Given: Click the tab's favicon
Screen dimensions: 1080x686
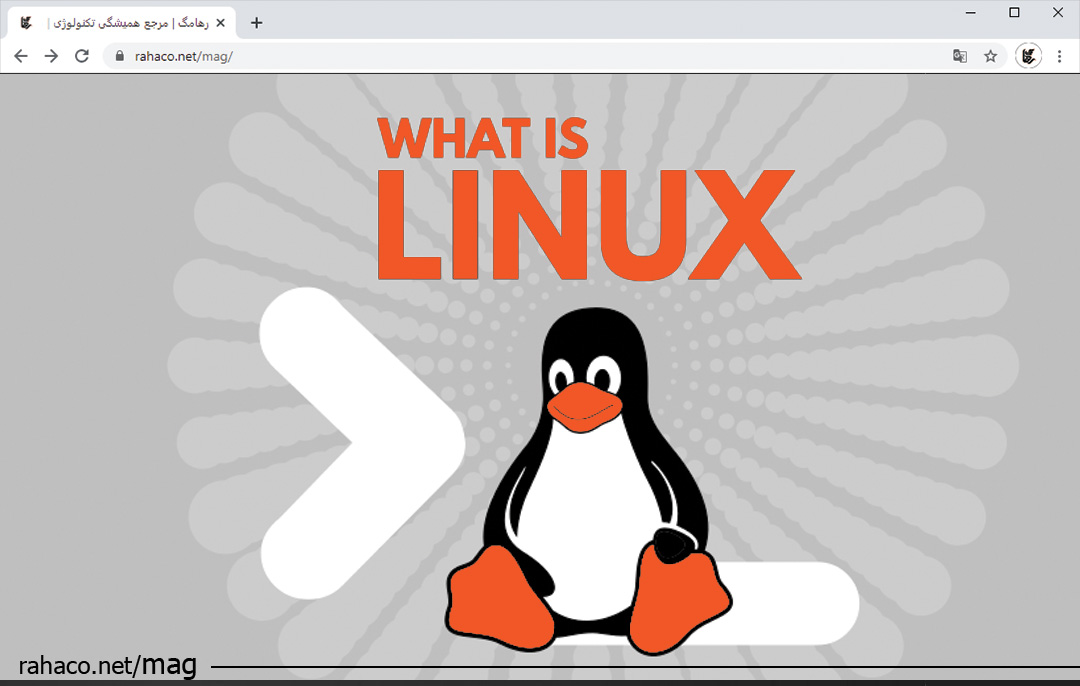Looking at the screenshot, I should coord(27,23).
